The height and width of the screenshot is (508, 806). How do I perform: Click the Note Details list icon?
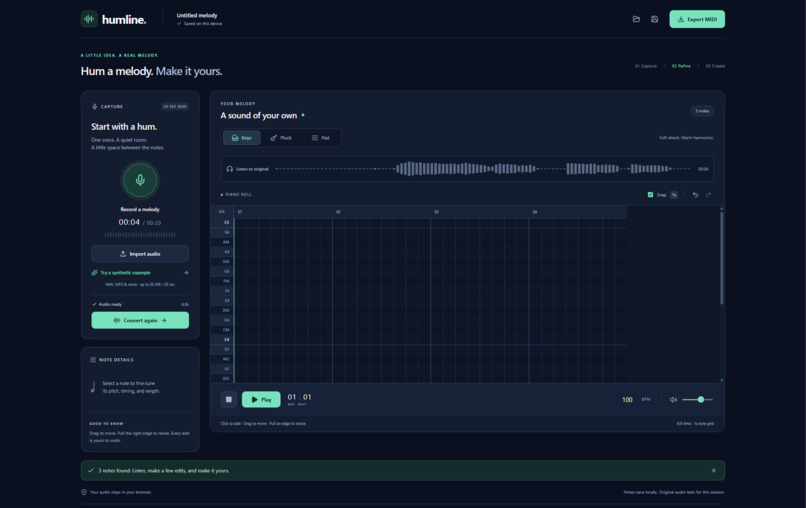[93, 359]
